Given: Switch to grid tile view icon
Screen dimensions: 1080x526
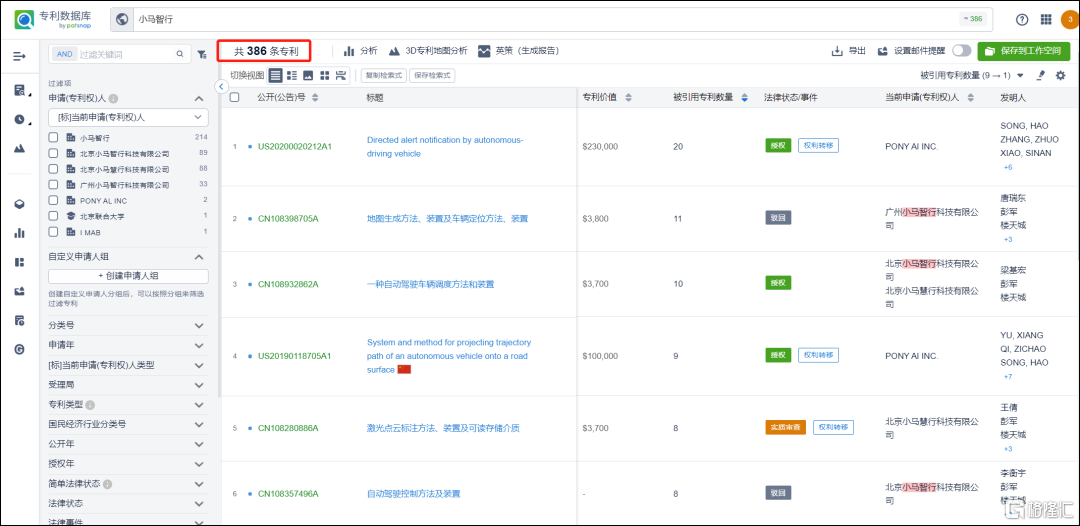Looking at the screenshot, I should [x=325, y=75].
